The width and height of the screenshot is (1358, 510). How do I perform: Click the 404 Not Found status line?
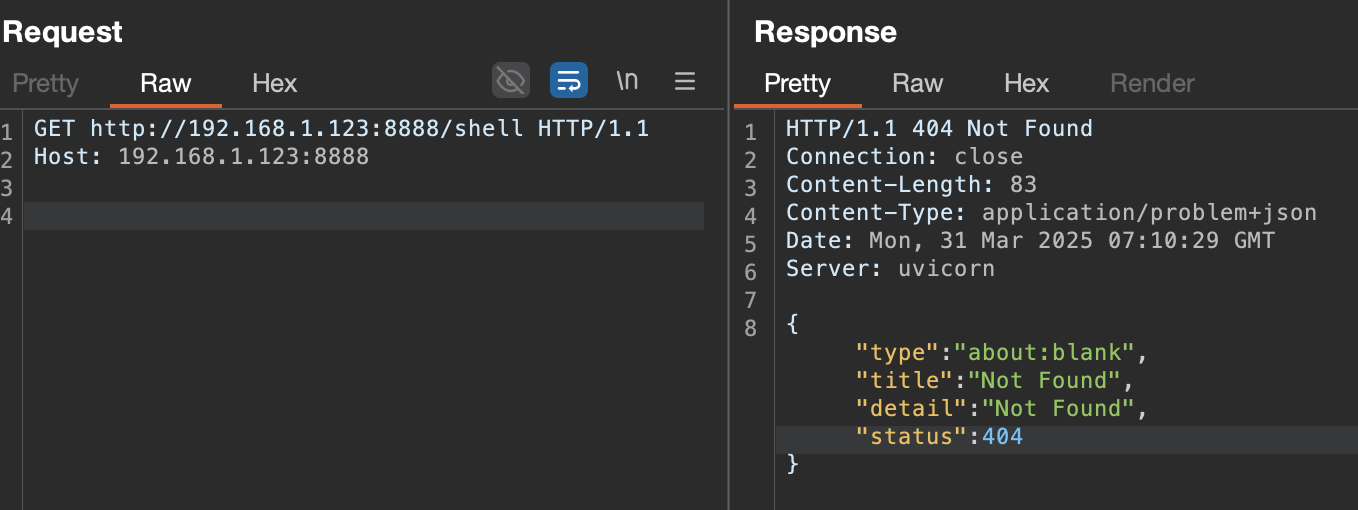(x=939, y=128)
